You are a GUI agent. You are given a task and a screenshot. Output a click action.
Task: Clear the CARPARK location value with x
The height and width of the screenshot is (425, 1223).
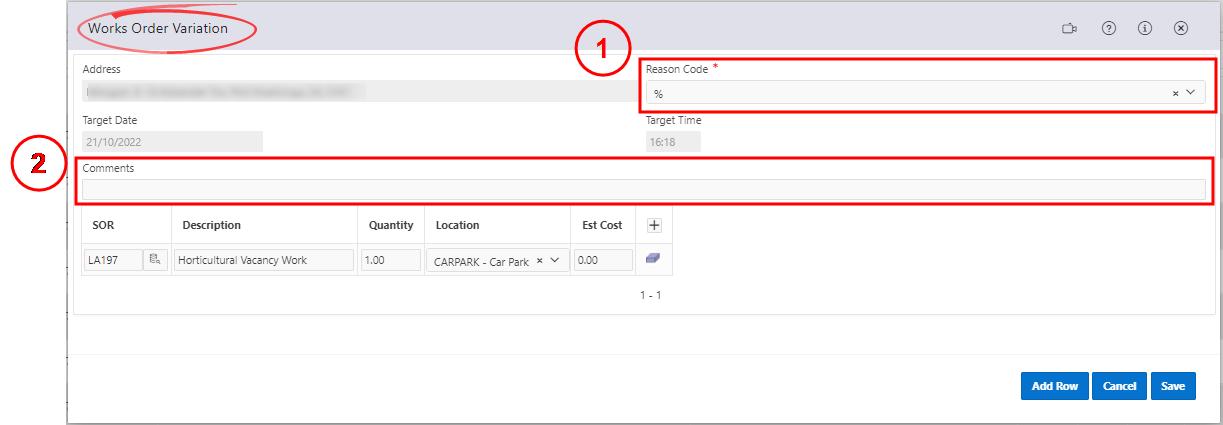[540, 261]
